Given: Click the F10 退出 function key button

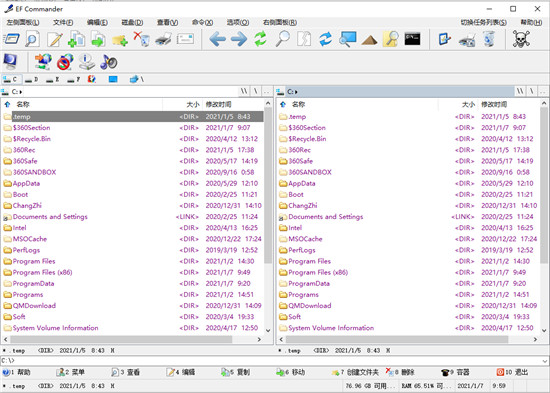Looking at the screenshot, I should (x=512, y=372).
